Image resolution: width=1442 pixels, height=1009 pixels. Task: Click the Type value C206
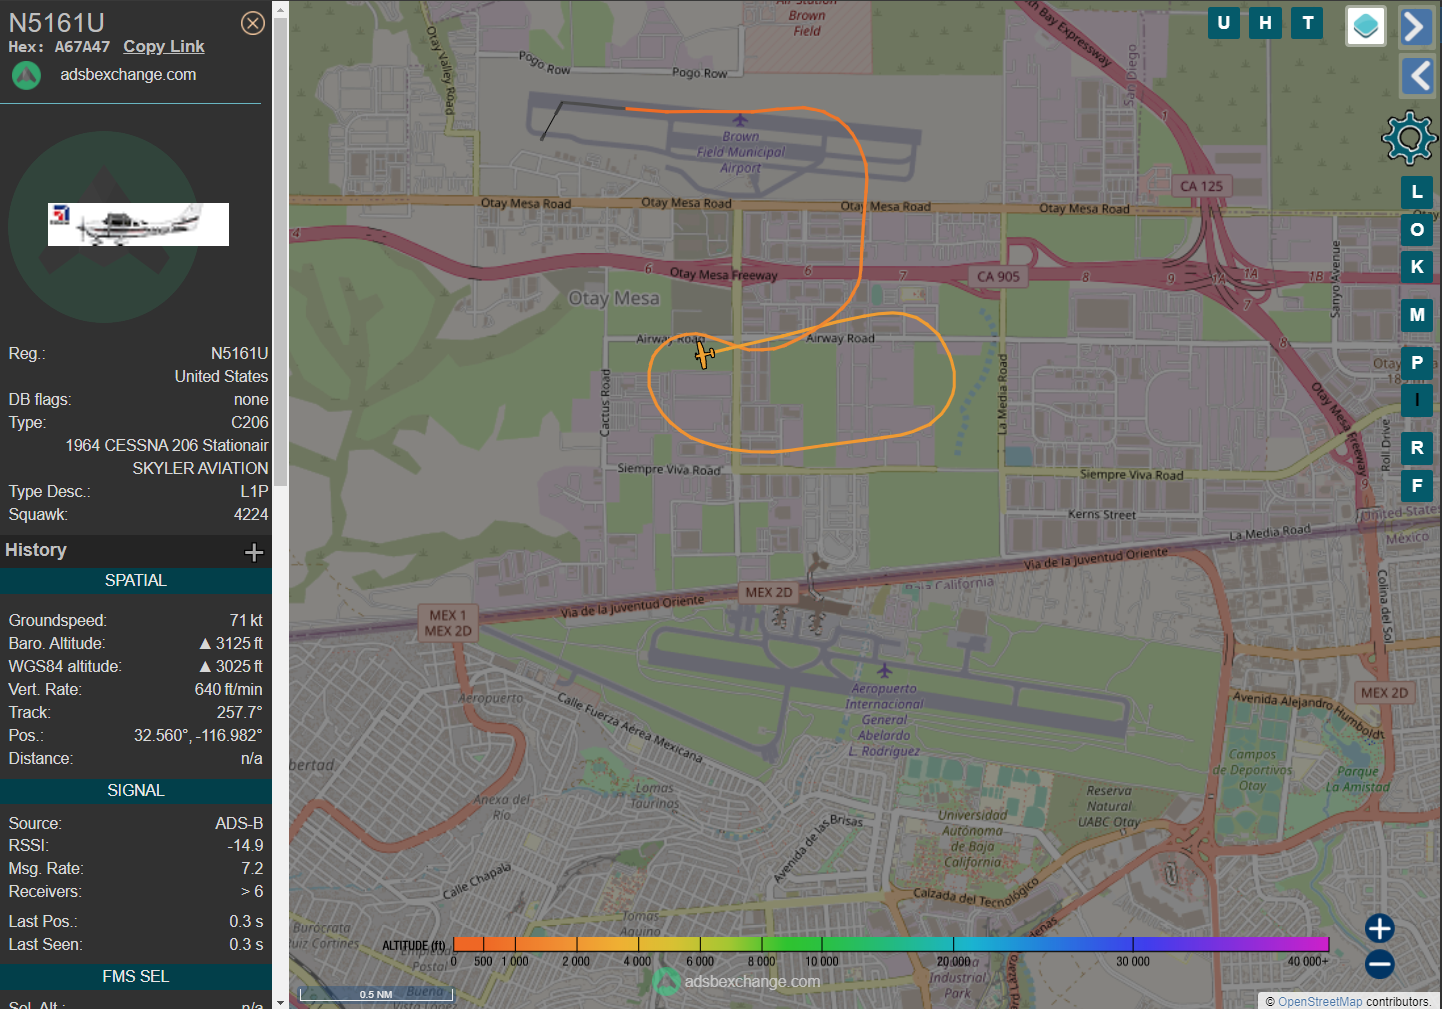click(x=250, y=423)
